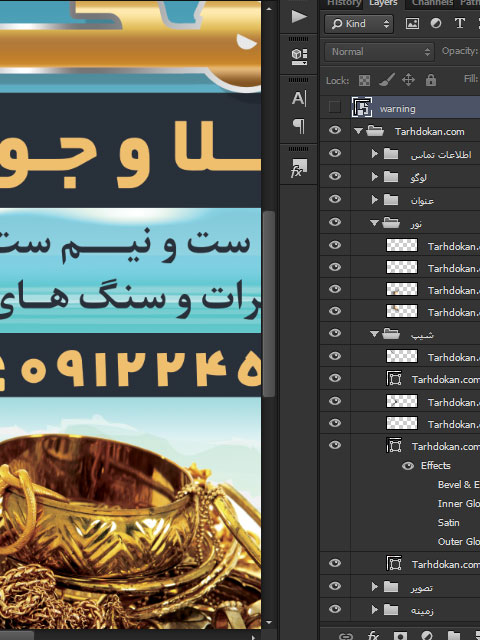
Task: Hide the نور group
Action: tap(335, 222)
